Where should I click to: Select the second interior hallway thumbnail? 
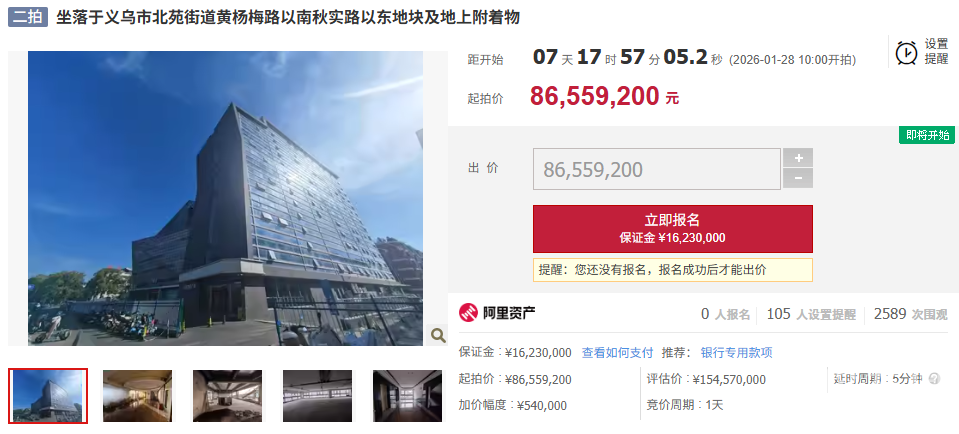(138, 395)
